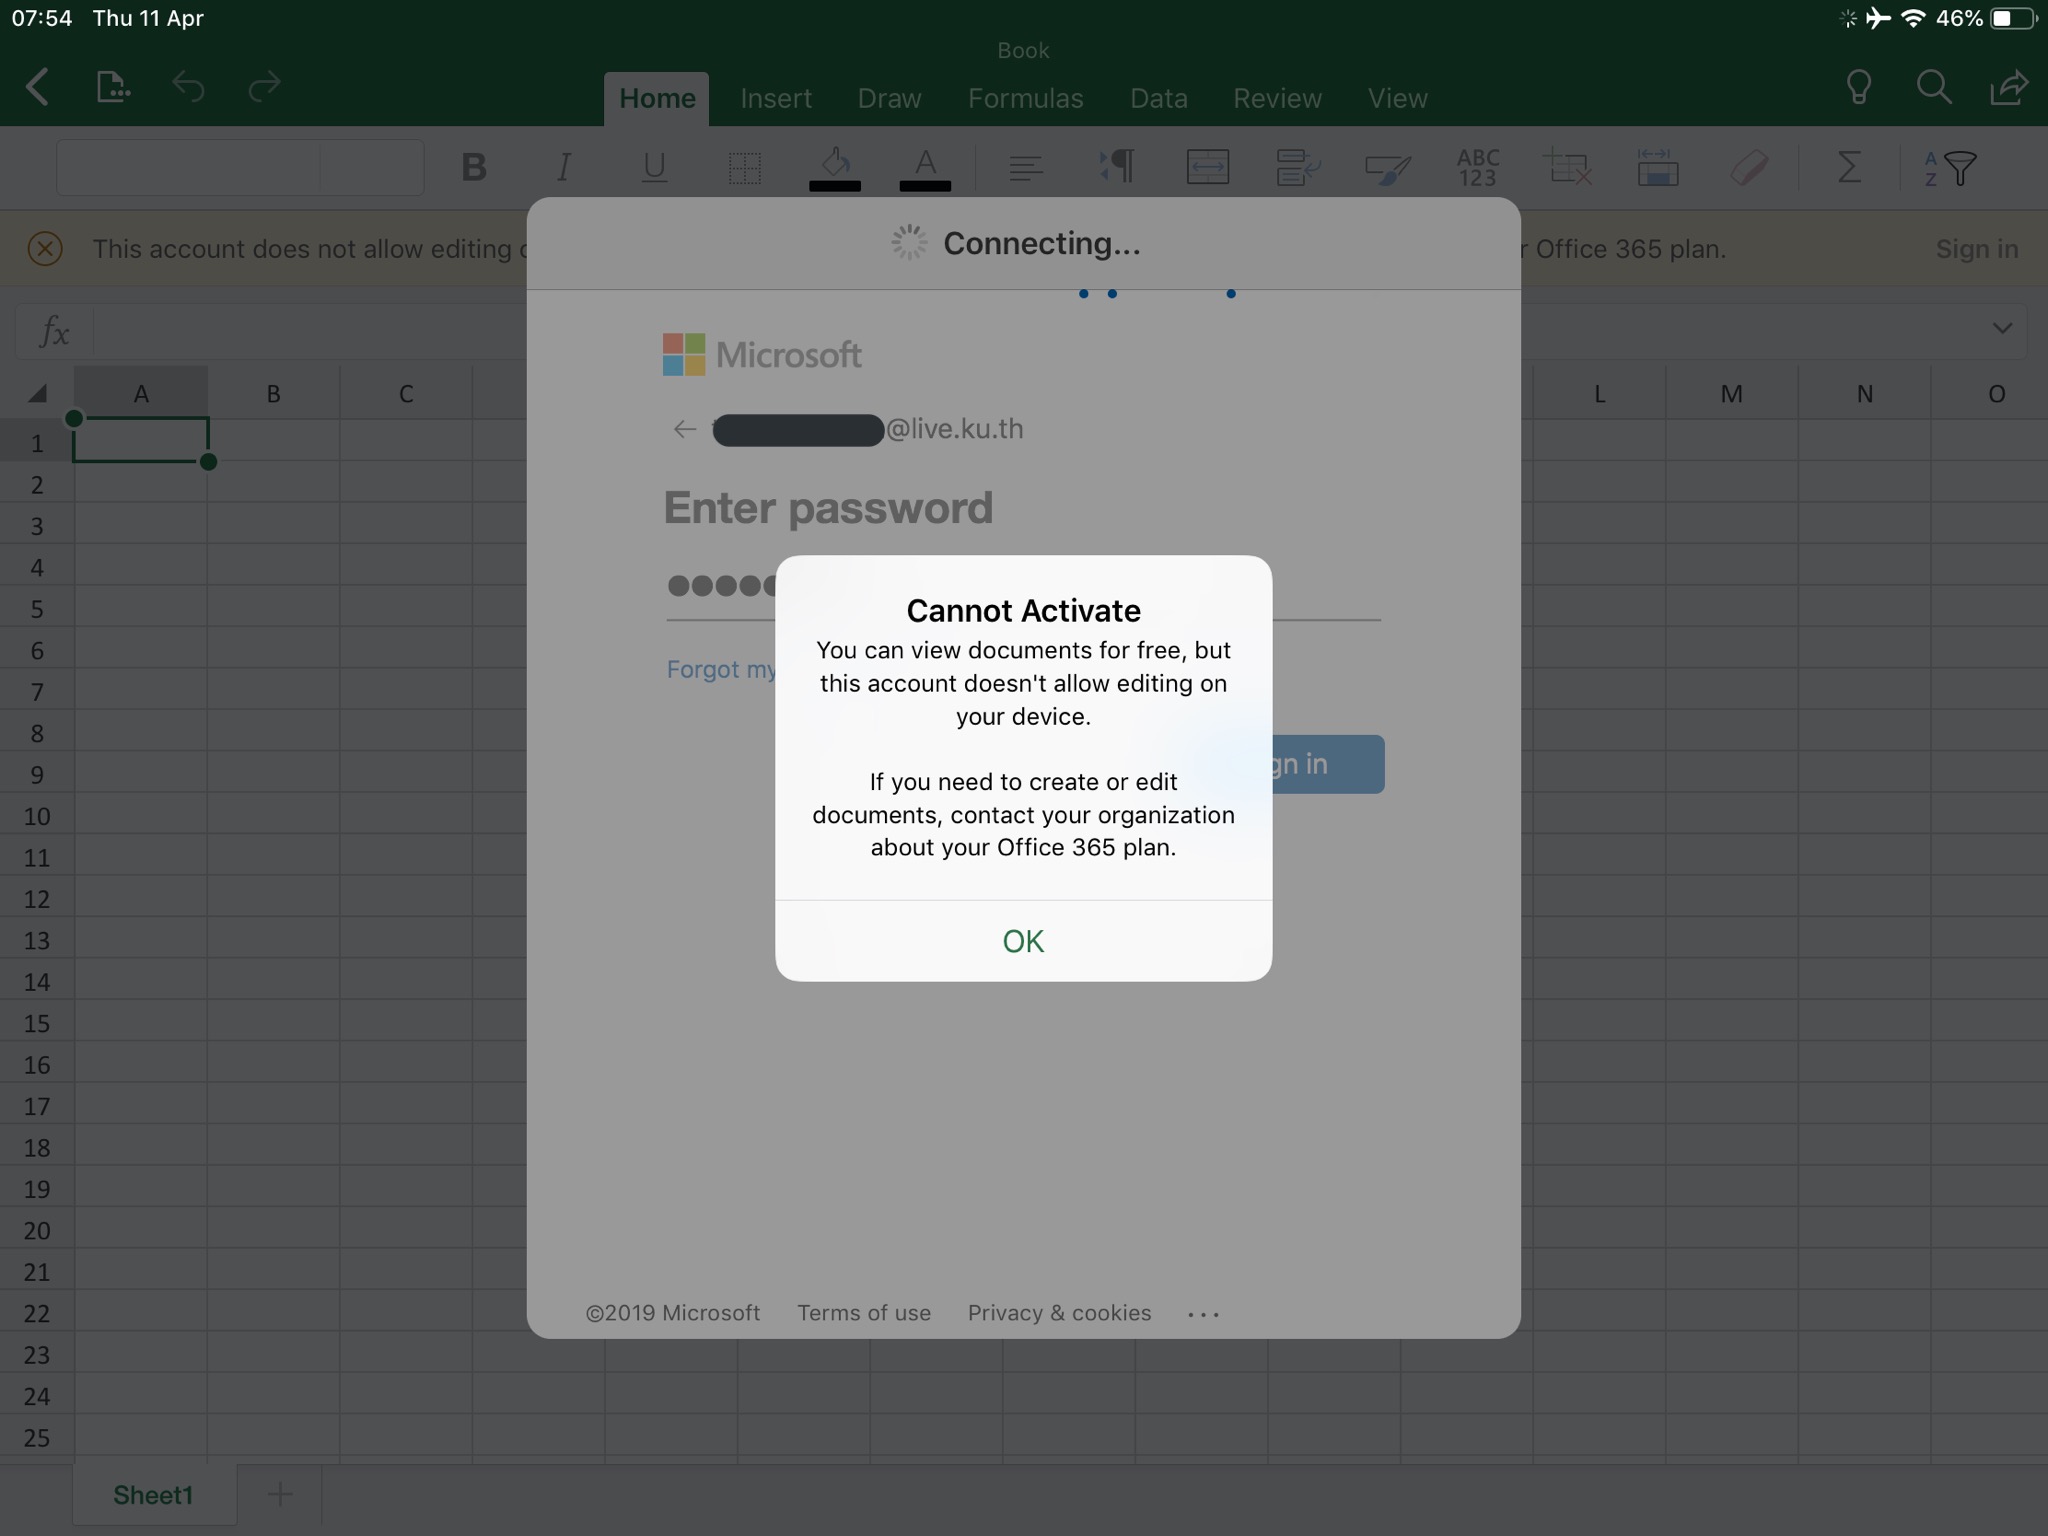Switch to the Insert tab
The height and width of the screenshot is (1536, 2048).
776,99
